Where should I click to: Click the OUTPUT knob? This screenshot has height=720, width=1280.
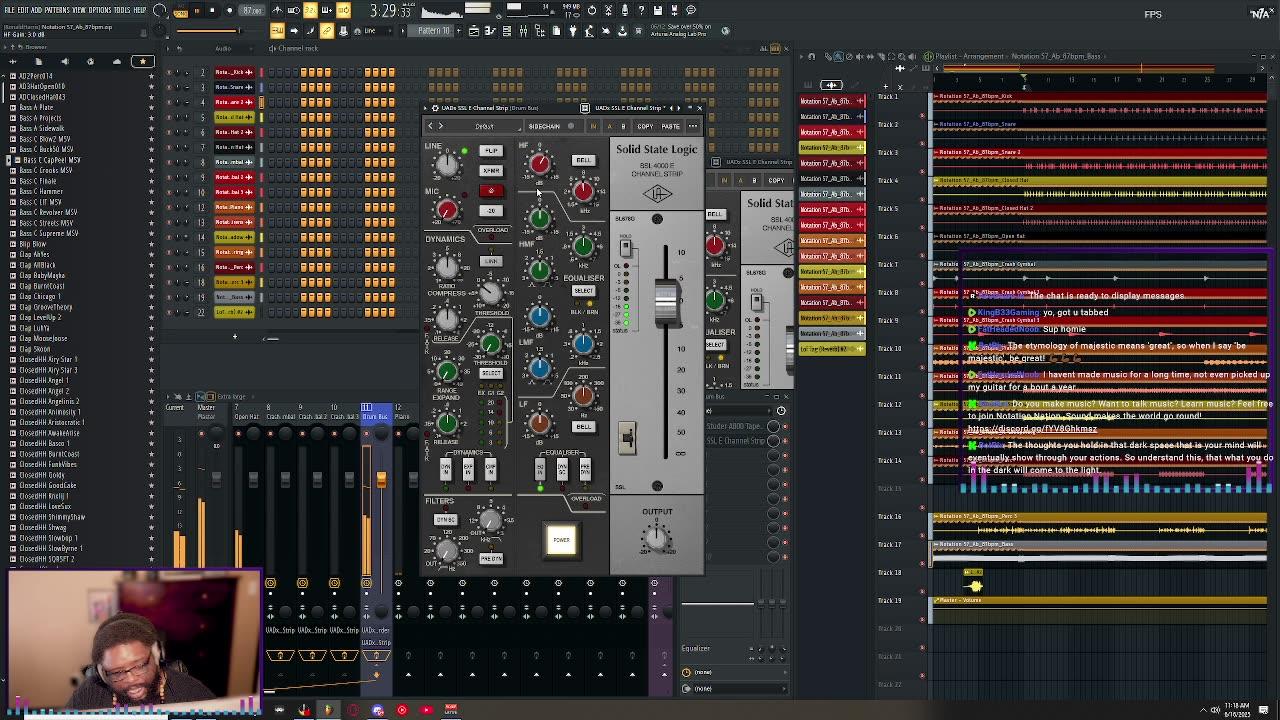tap(657, 538)
